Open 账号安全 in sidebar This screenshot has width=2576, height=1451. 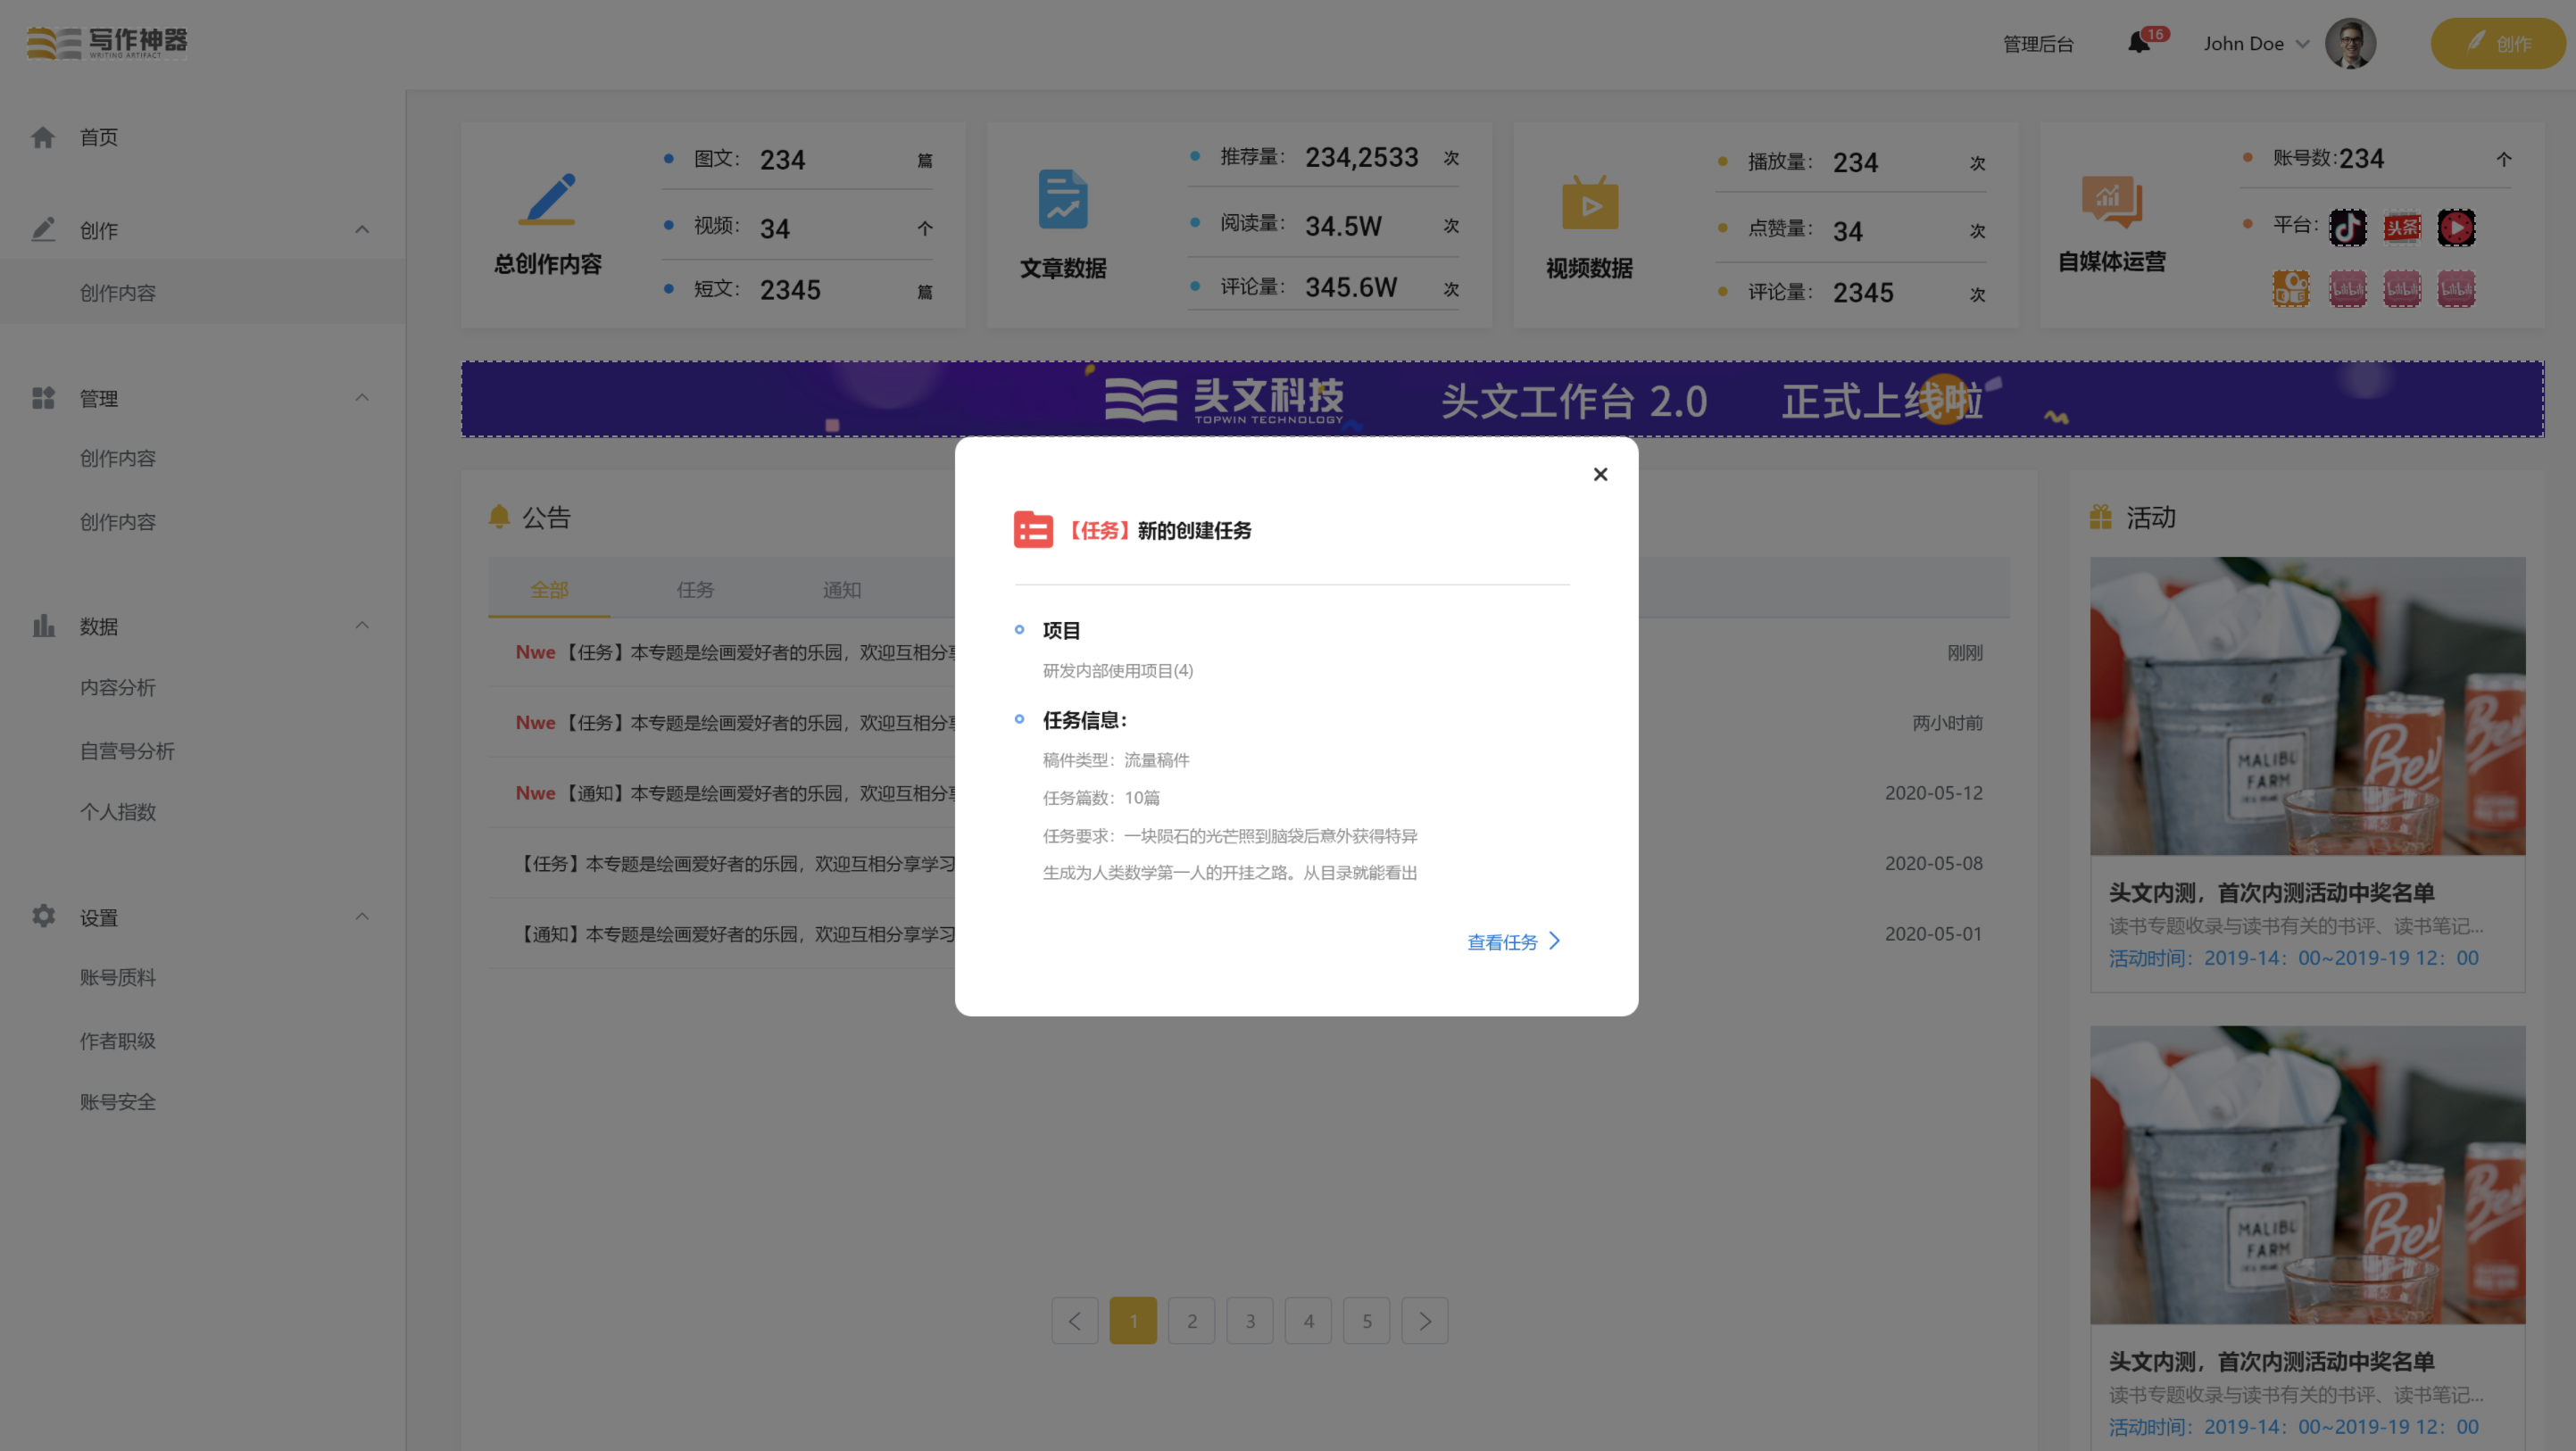point(118,1101)
